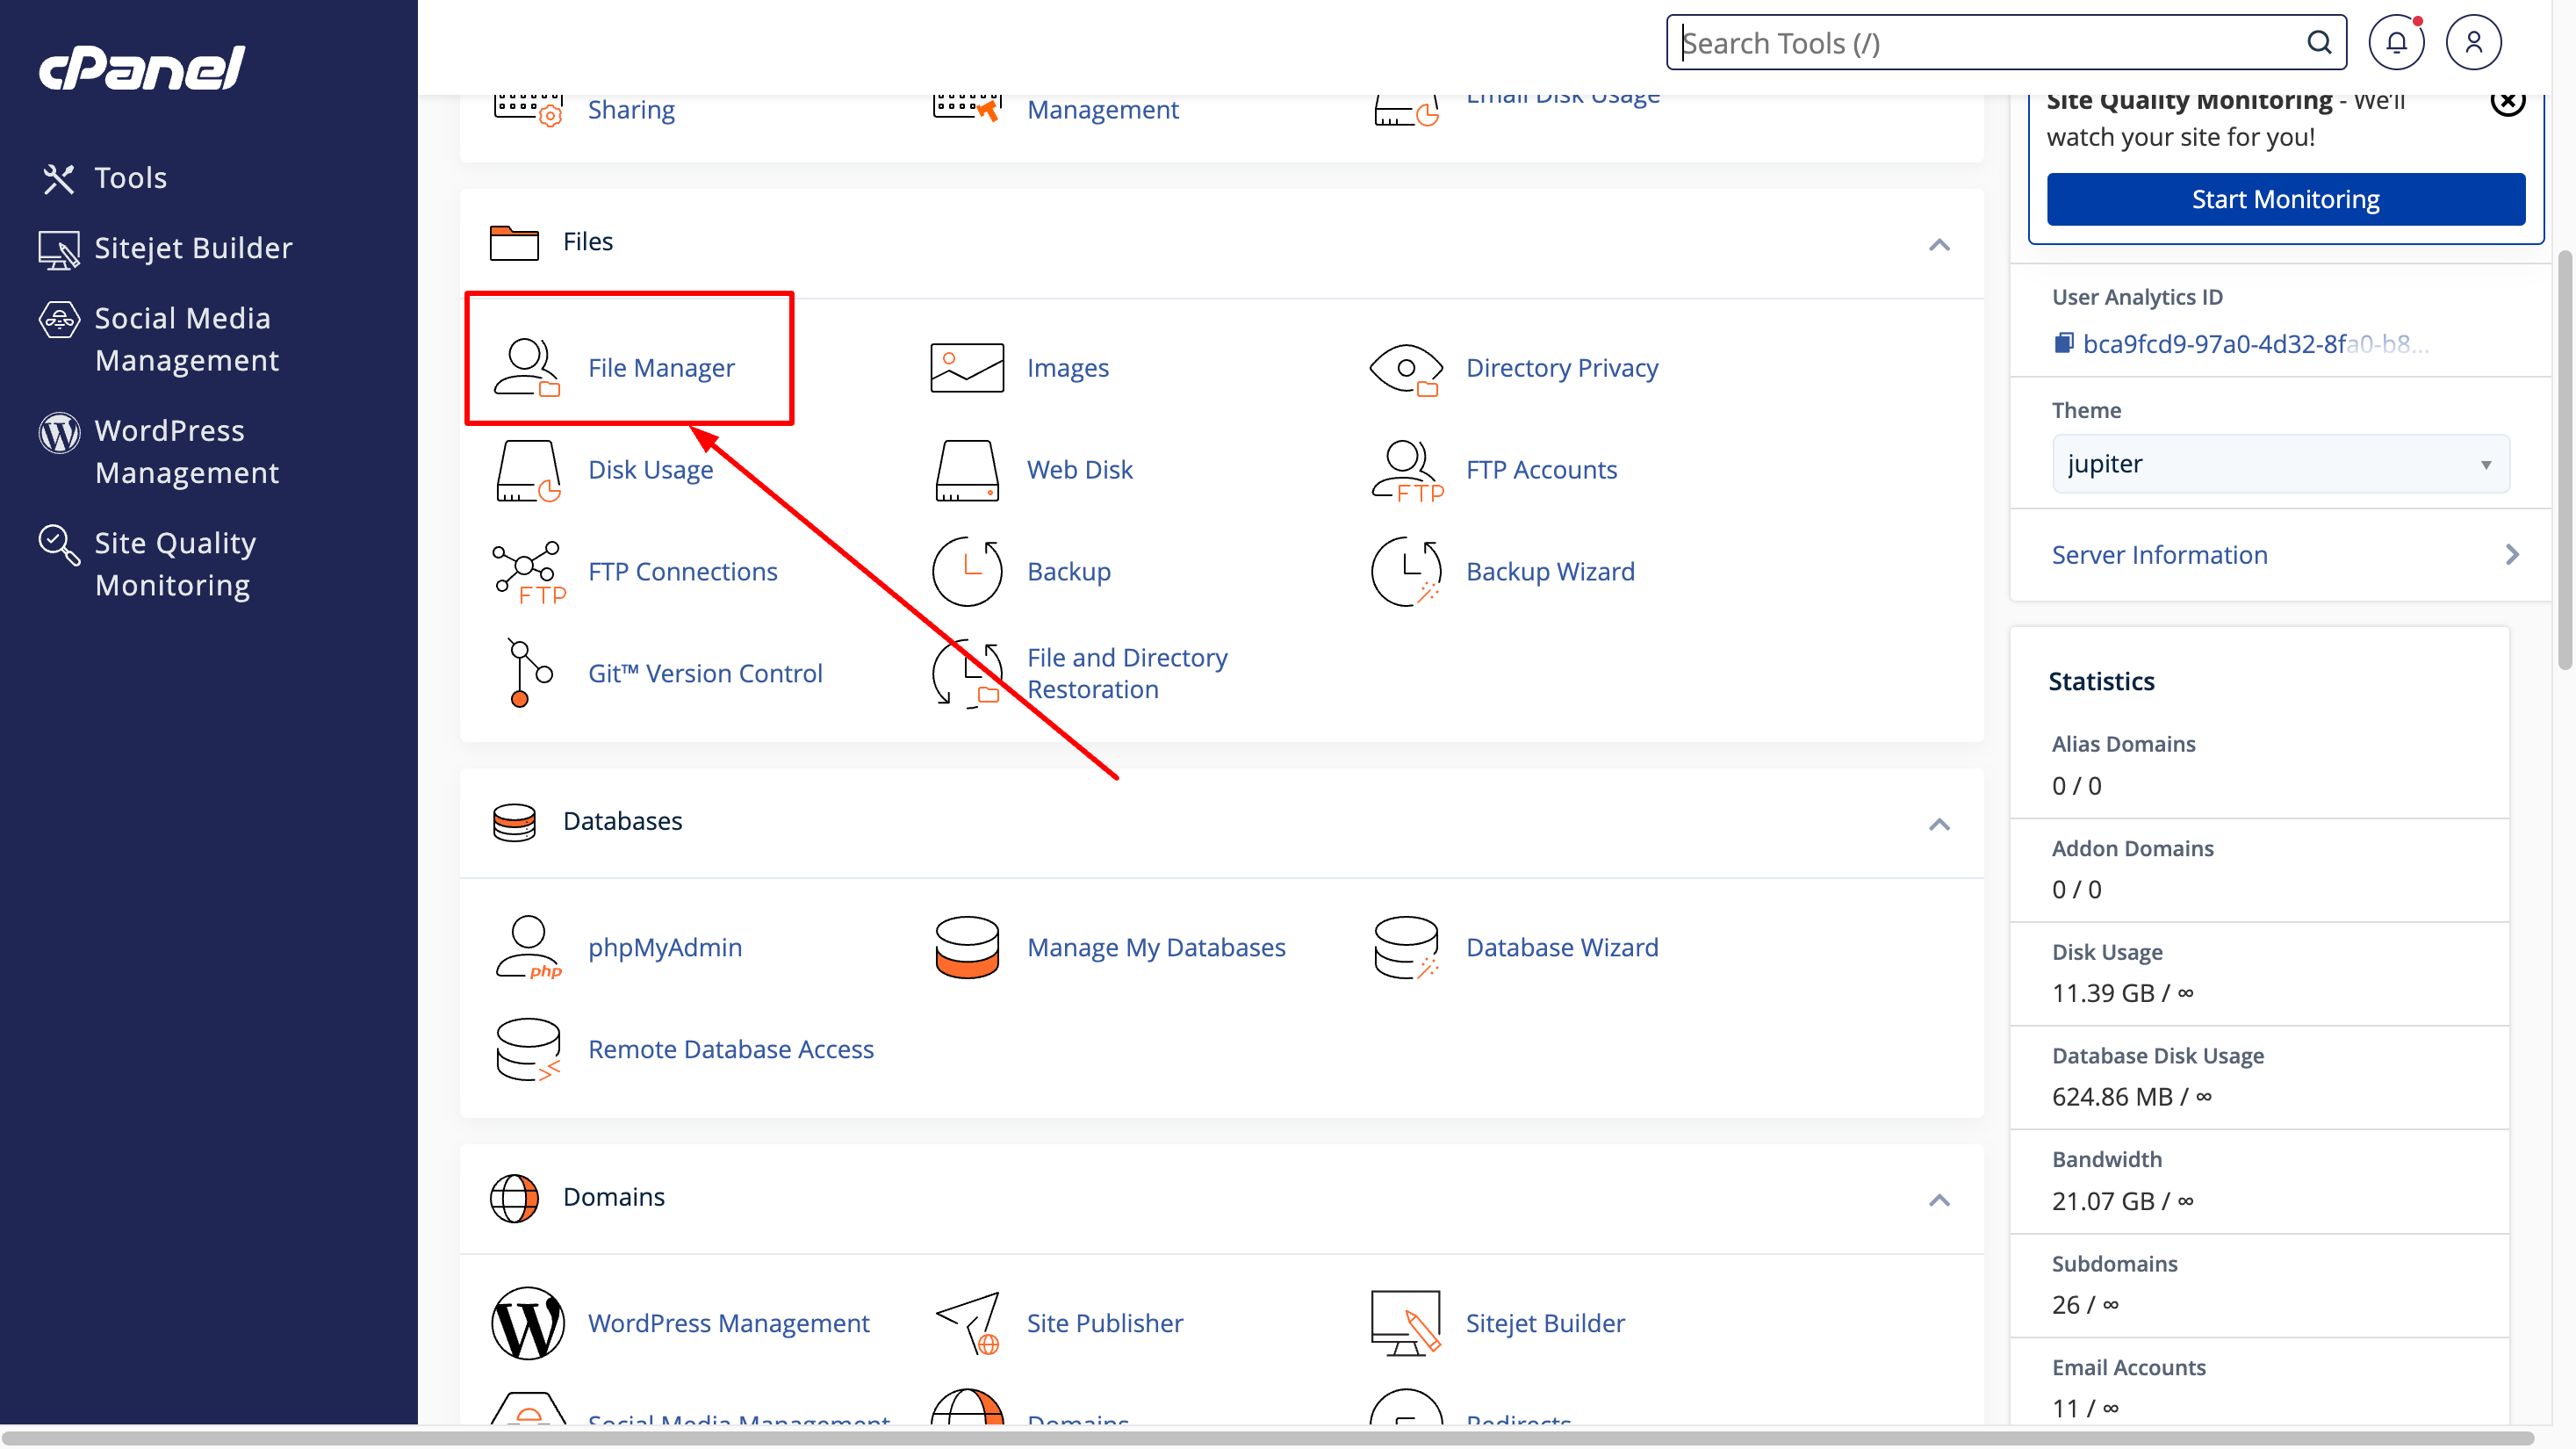Screen dimensions: 2576x1449
Task: Collapse the Domains section chevron
Action: [x=1938, y=1200]
